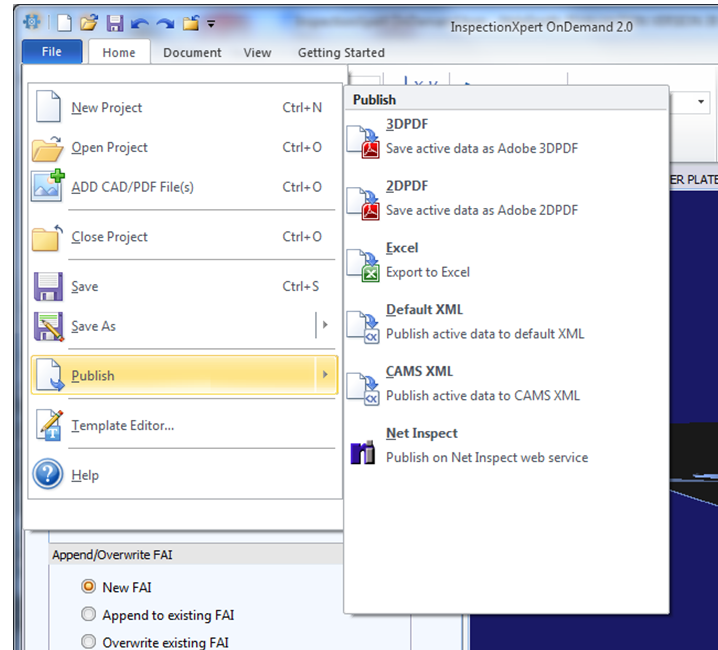The height and width of the screenshot is (650, 718).
Task: Switch to the Home tab
Action: pyautogui.click(x=119, y=52)
